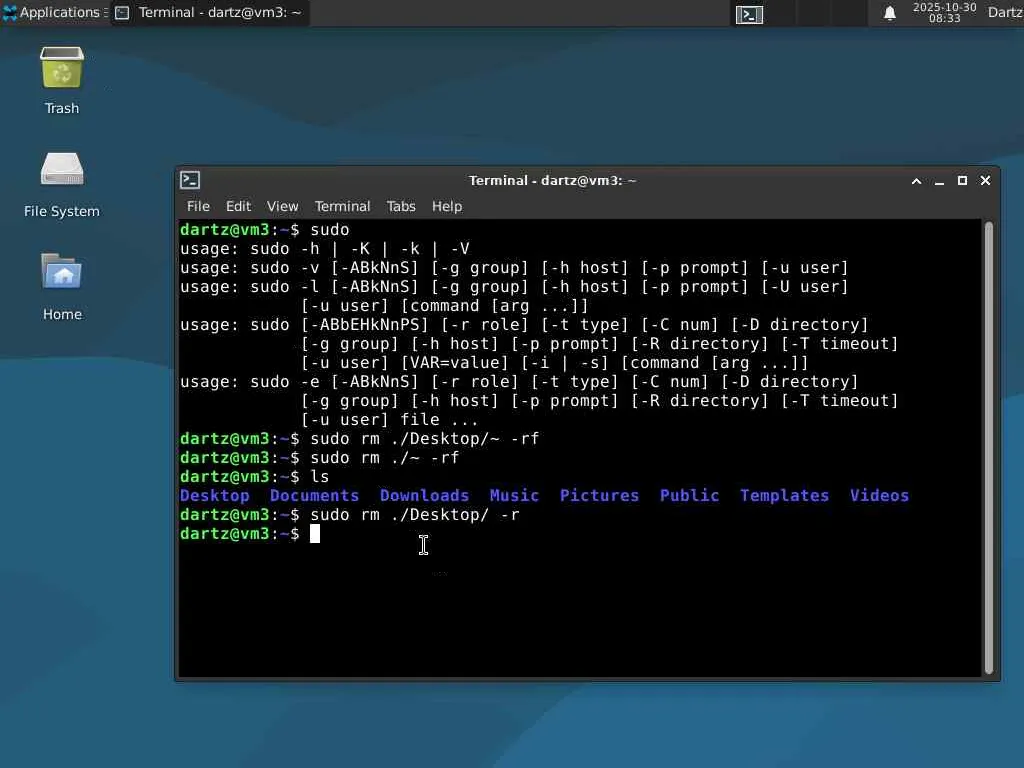This screenshot has height=768, width=1024.
Task: Click the Terminal window title text
Action: tap(552, 180)
